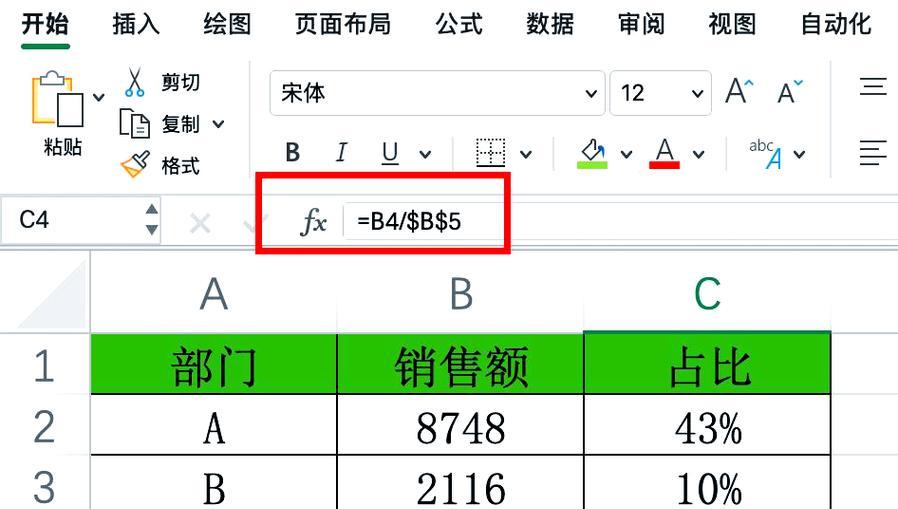Click the 格式 format painter brush
Screen dimensions: 898x509
[136, 165]
